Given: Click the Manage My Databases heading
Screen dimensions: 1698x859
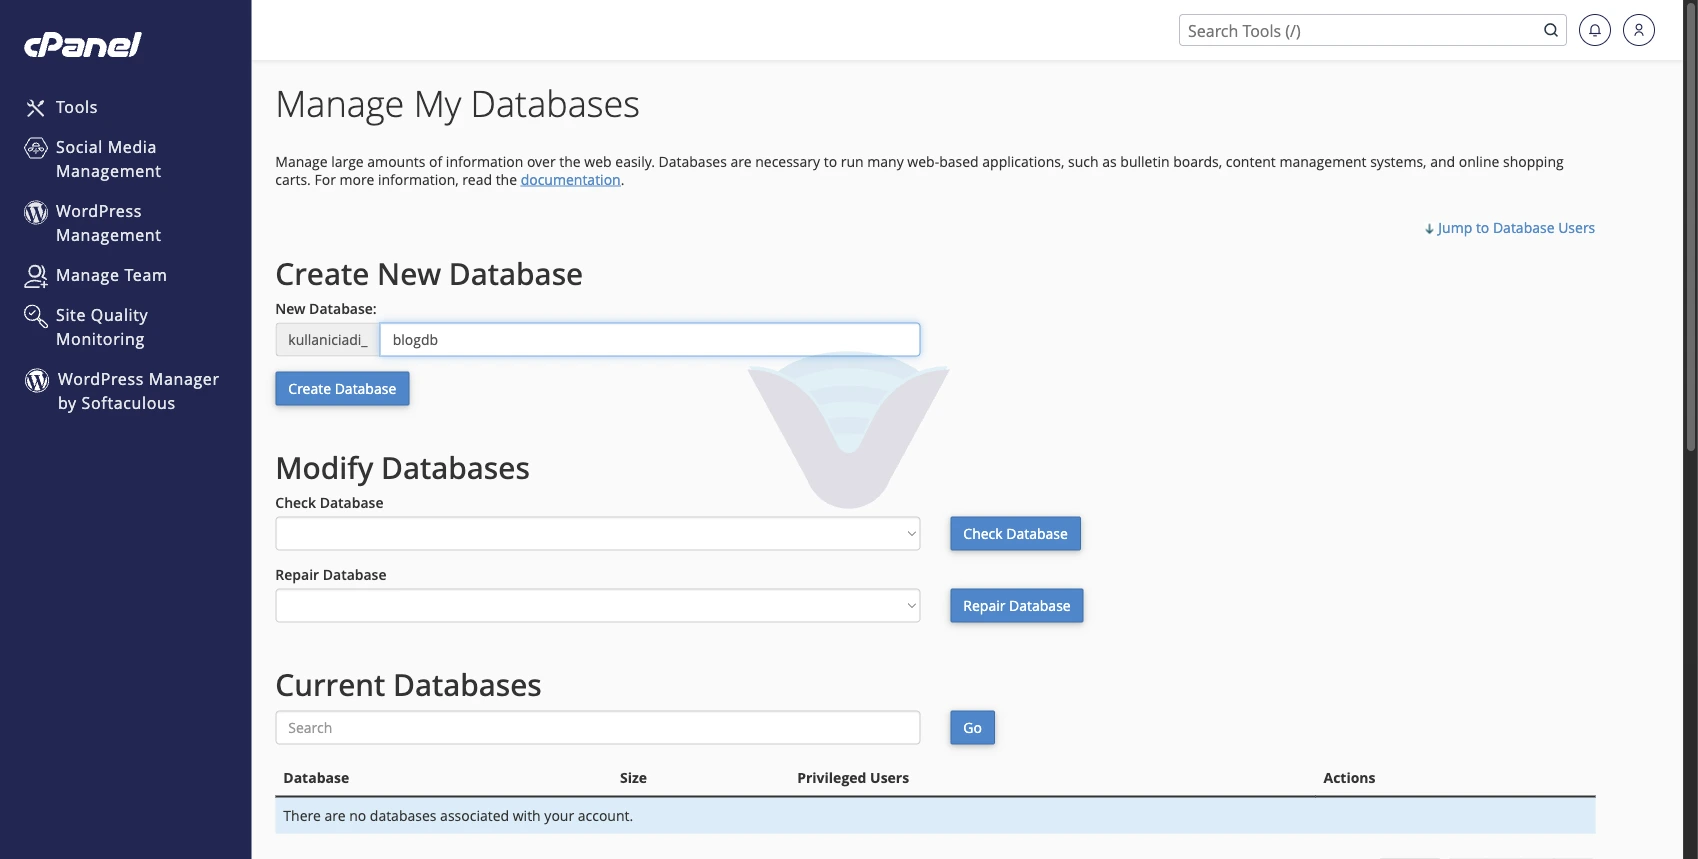Looking at the screenshot, I should [457, 105].
